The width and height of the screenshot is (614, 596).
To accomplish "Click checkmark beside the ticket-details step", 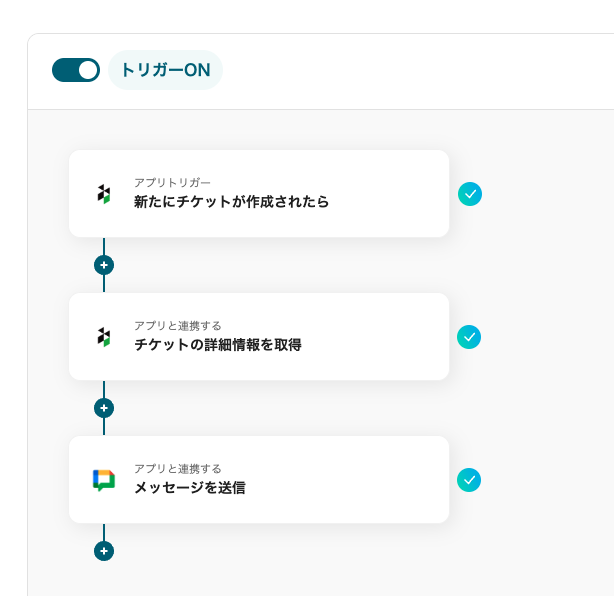I will pyautogui.click(x=470, y=337).
